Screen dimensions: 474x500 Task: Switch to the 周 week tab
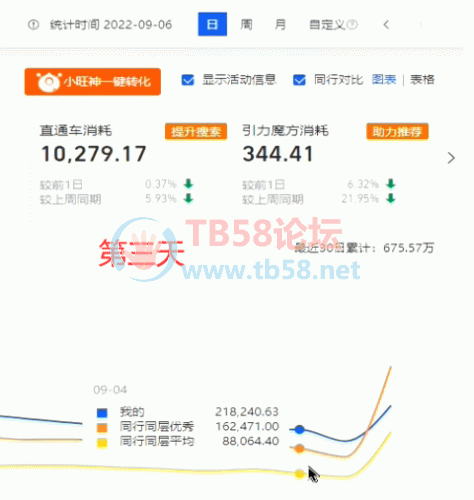246,24
